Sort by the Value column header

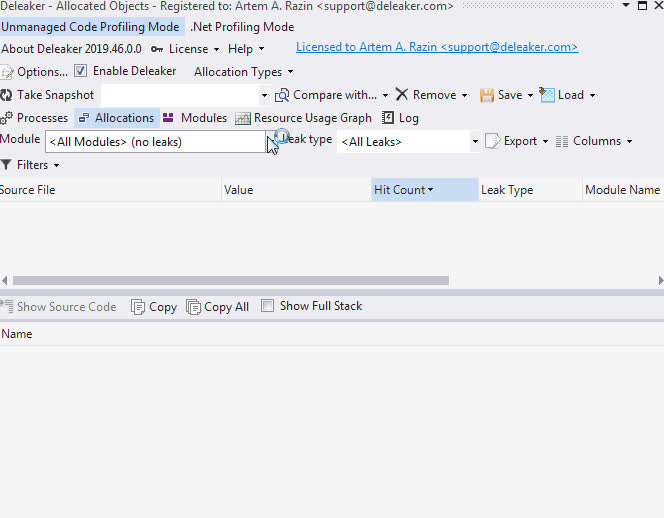tap(296, 190)
